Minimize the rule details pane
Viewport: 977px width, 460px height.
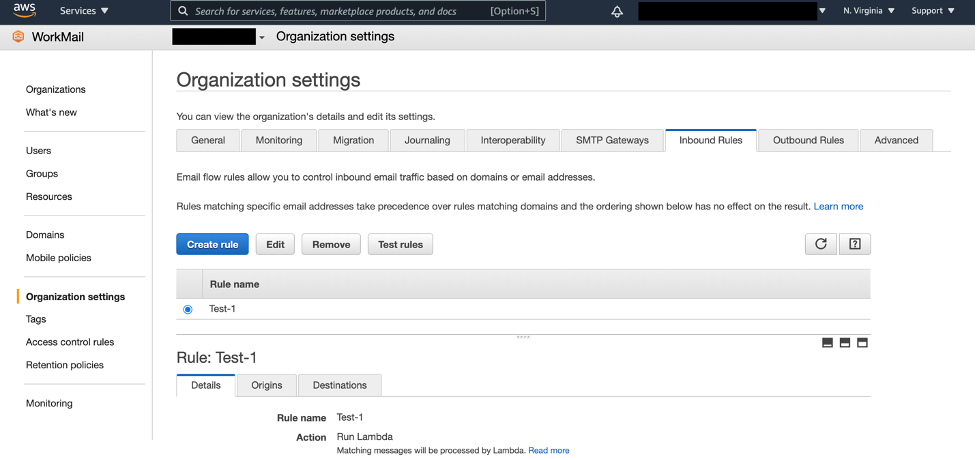827,343
